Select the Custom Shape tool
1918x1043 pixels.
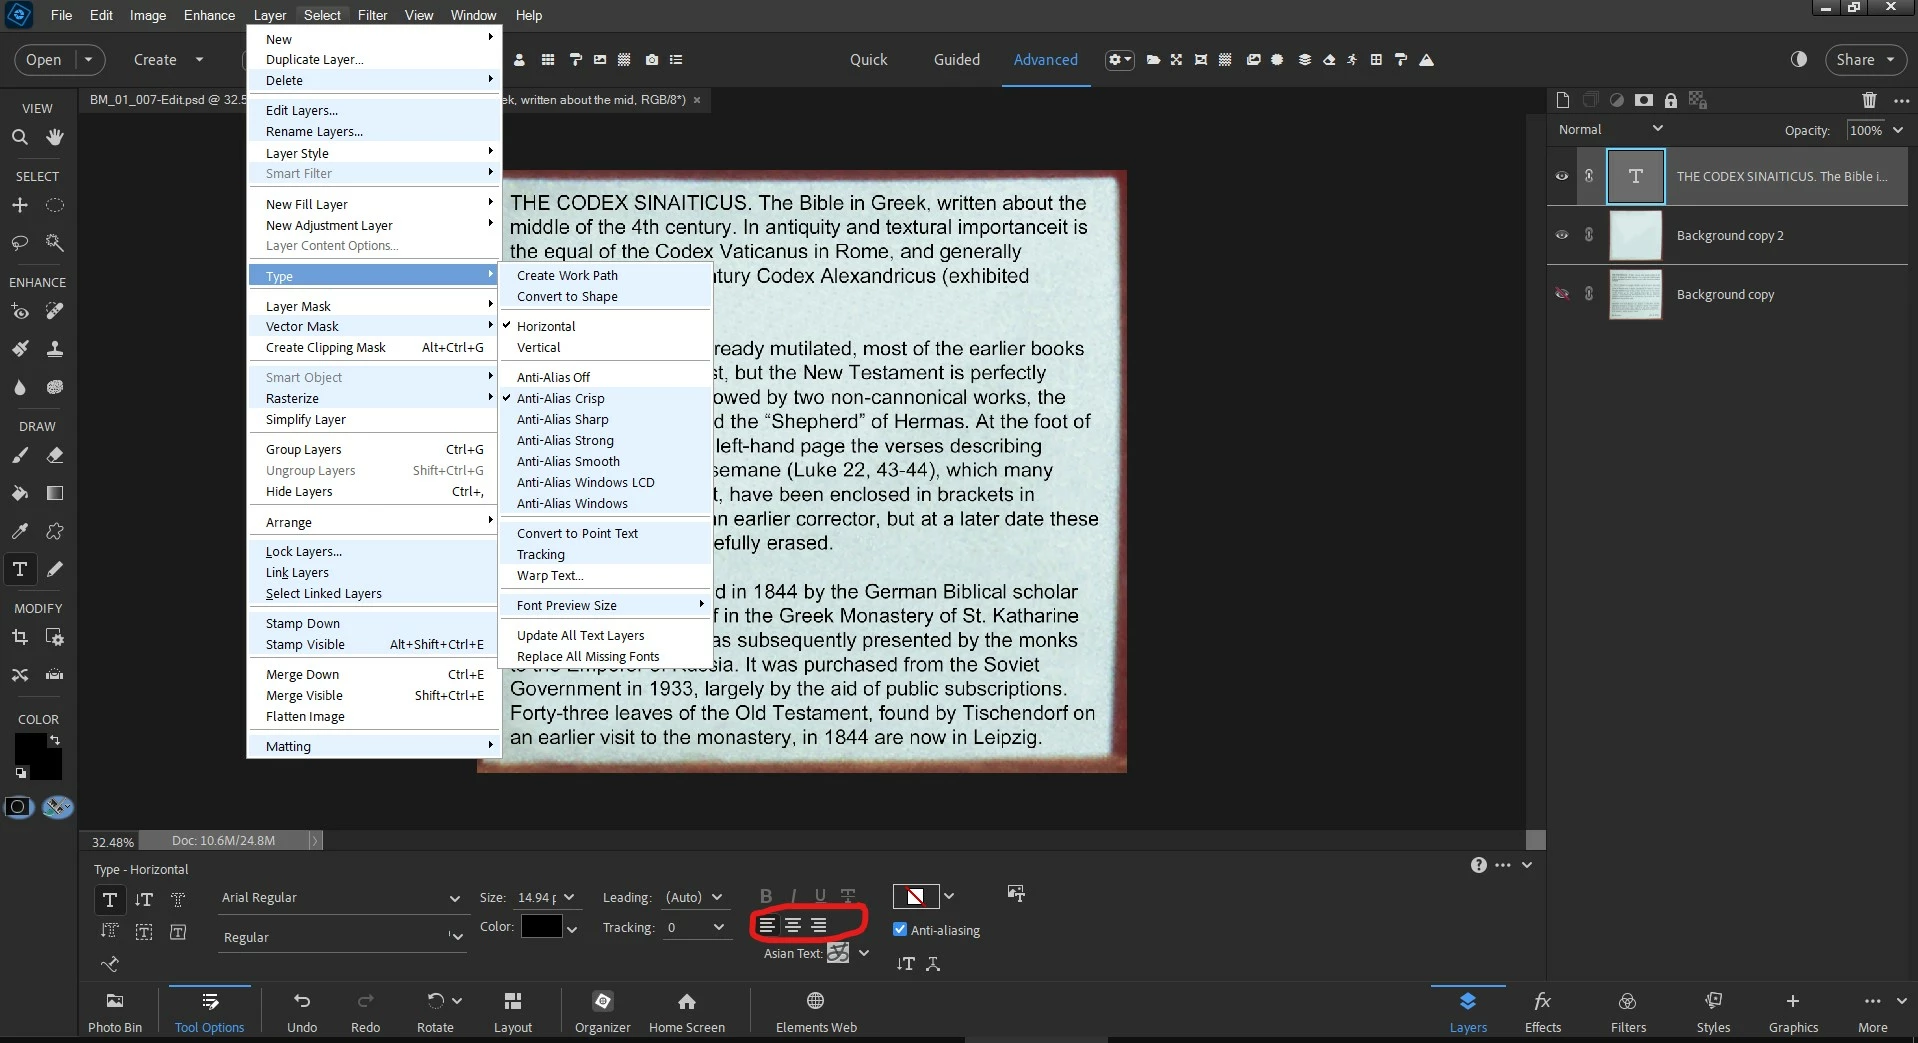click(x=55, y=531)
